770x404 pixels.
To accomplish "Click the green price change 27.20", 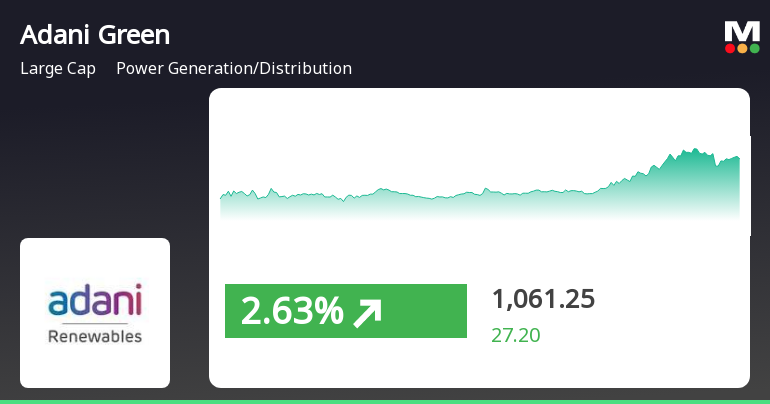I will [516, 335].
